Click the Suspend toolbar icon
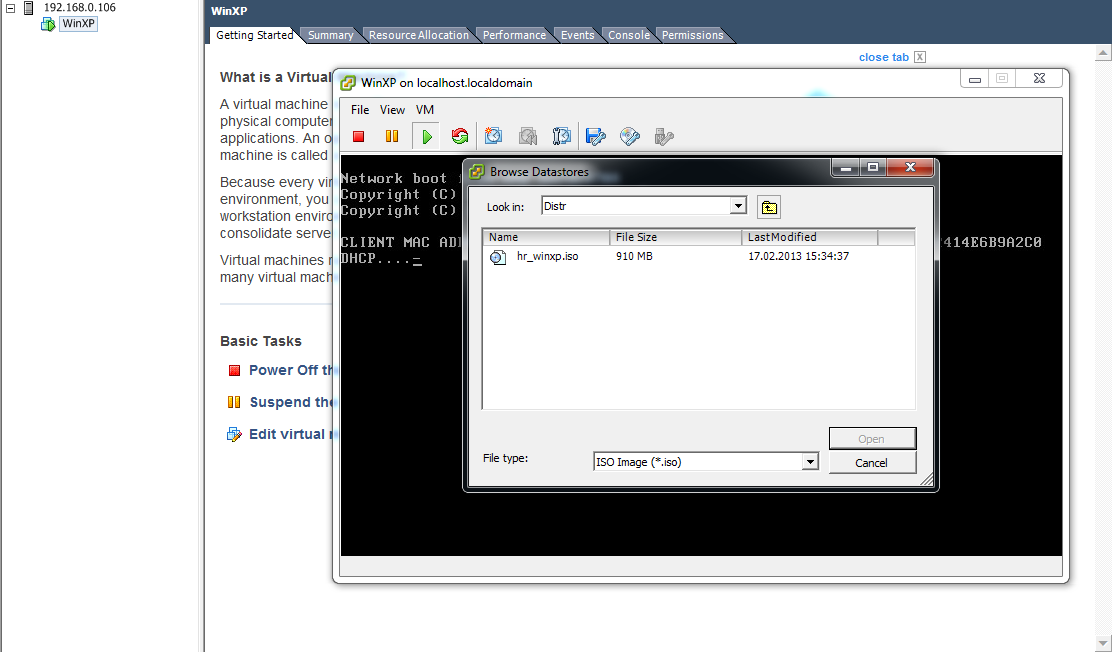The image size is (1112, 652). click(391, 136)
